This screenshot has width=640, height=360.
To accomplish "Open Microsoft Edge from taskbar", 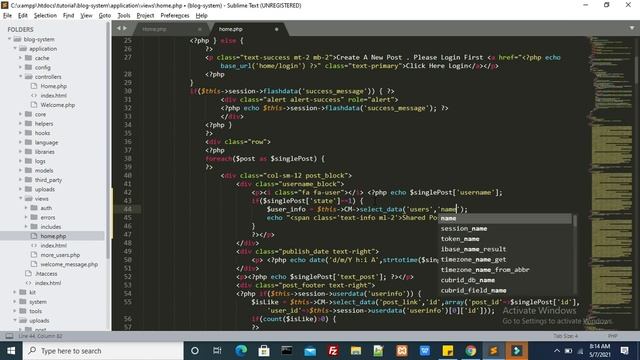I will 241,351.
